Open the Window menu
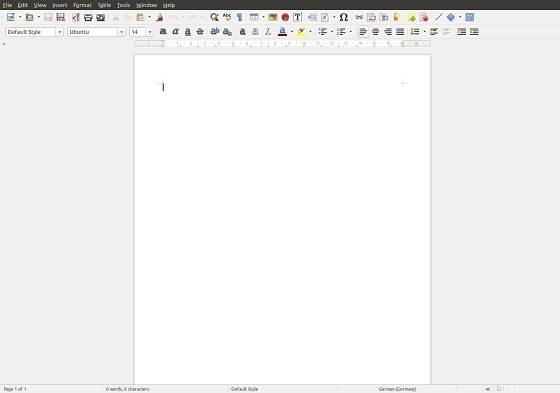This screenshot has height=393, width=560. click(146, 5)
